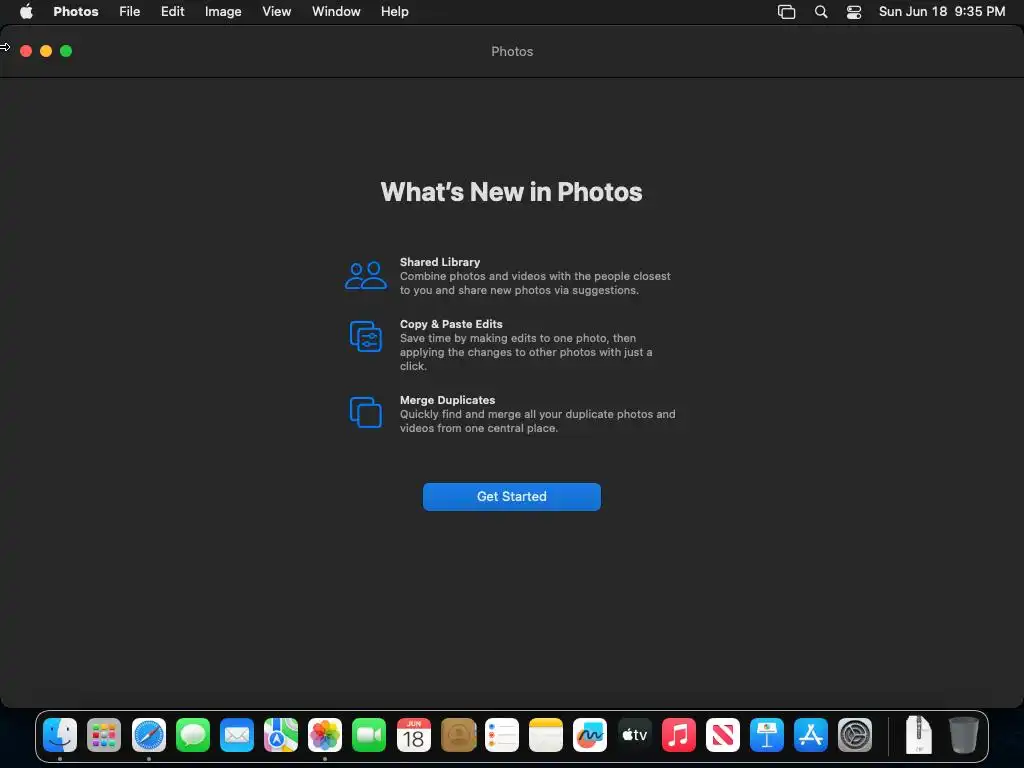Click the ZIP archive file in the Dock
1024x768 pixels.
pos(918,735)
